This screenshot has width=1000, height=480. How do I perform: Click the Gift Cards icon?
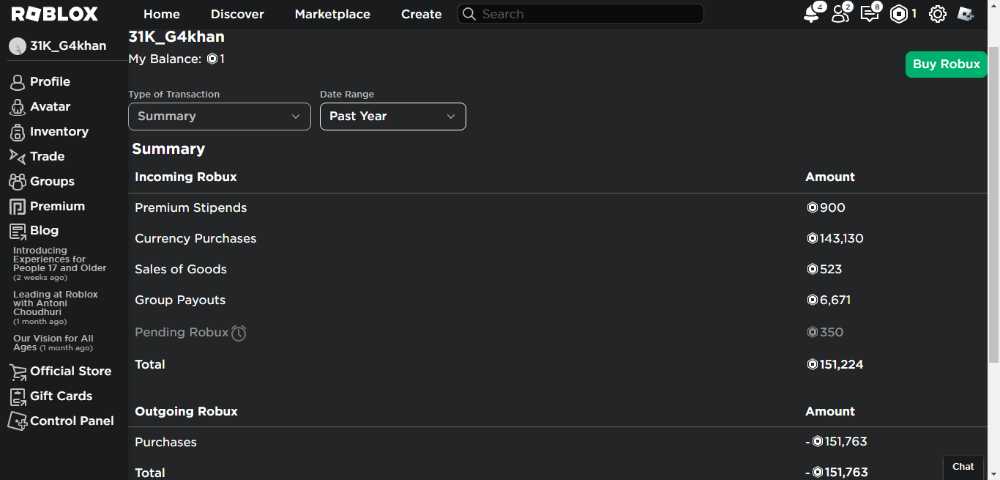(18, 396)
